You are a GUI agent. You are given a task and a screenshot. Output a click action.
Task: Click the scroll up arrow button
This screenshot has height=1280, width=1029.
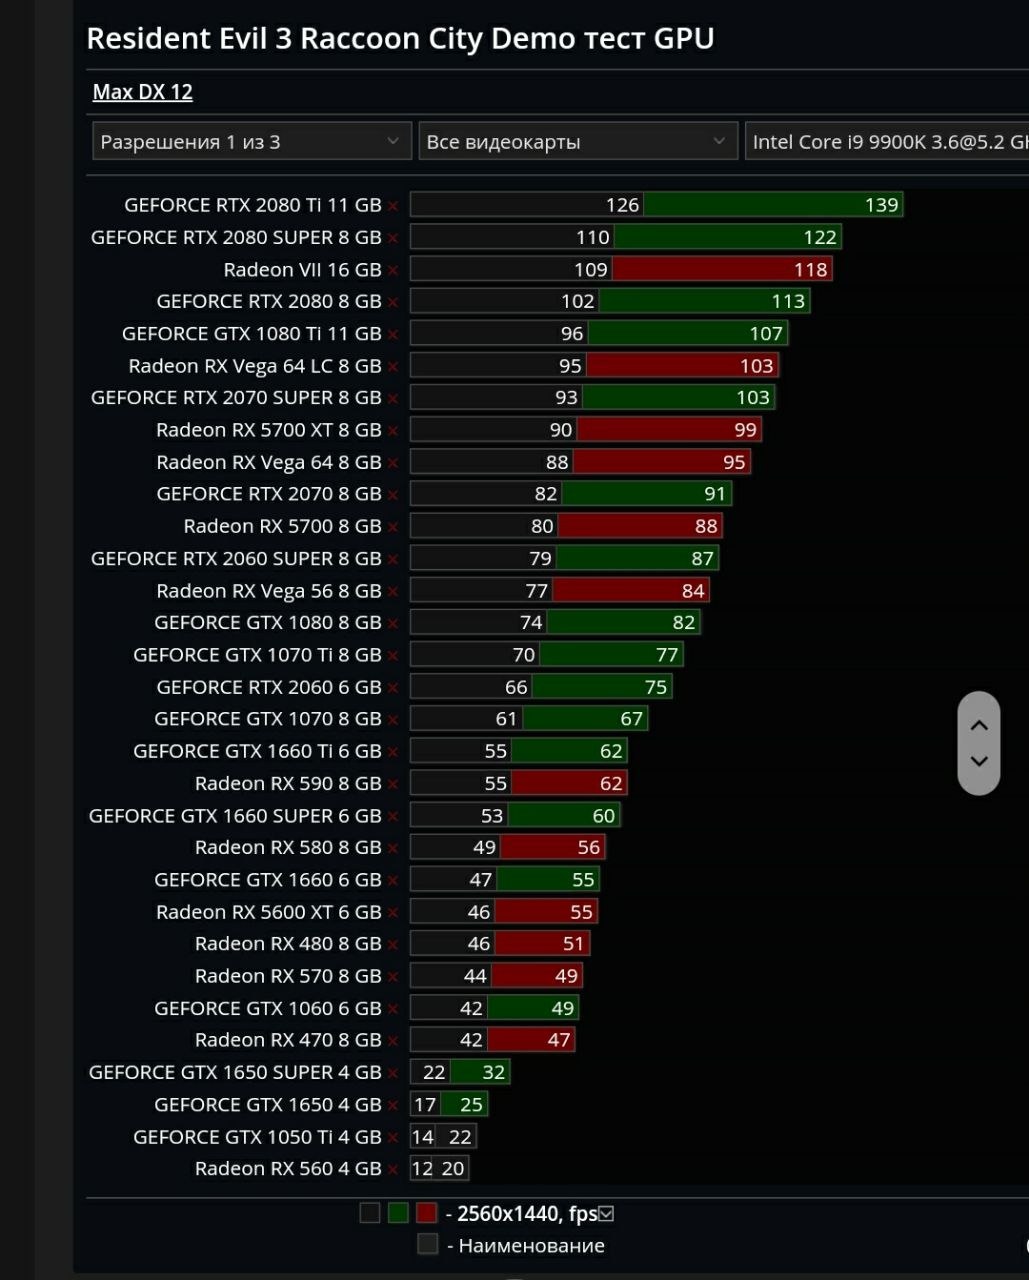pos(979,725)
